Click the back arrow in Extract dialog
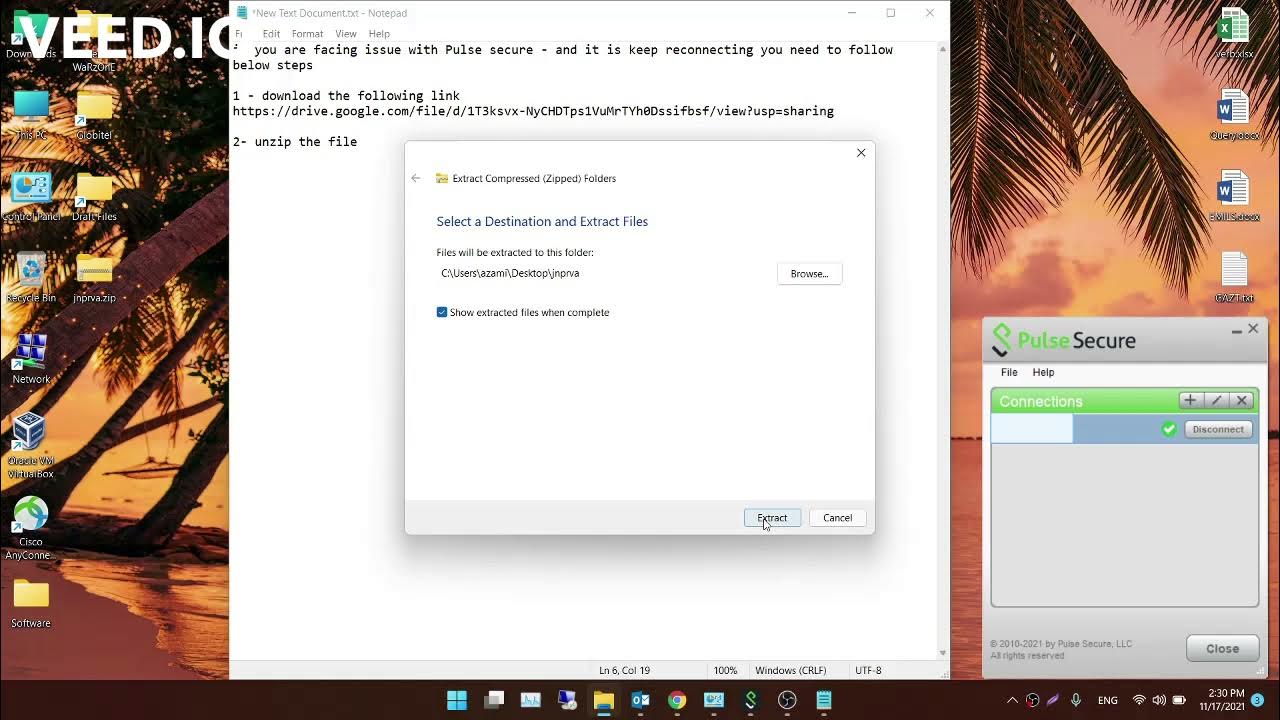 coord(416,178)
